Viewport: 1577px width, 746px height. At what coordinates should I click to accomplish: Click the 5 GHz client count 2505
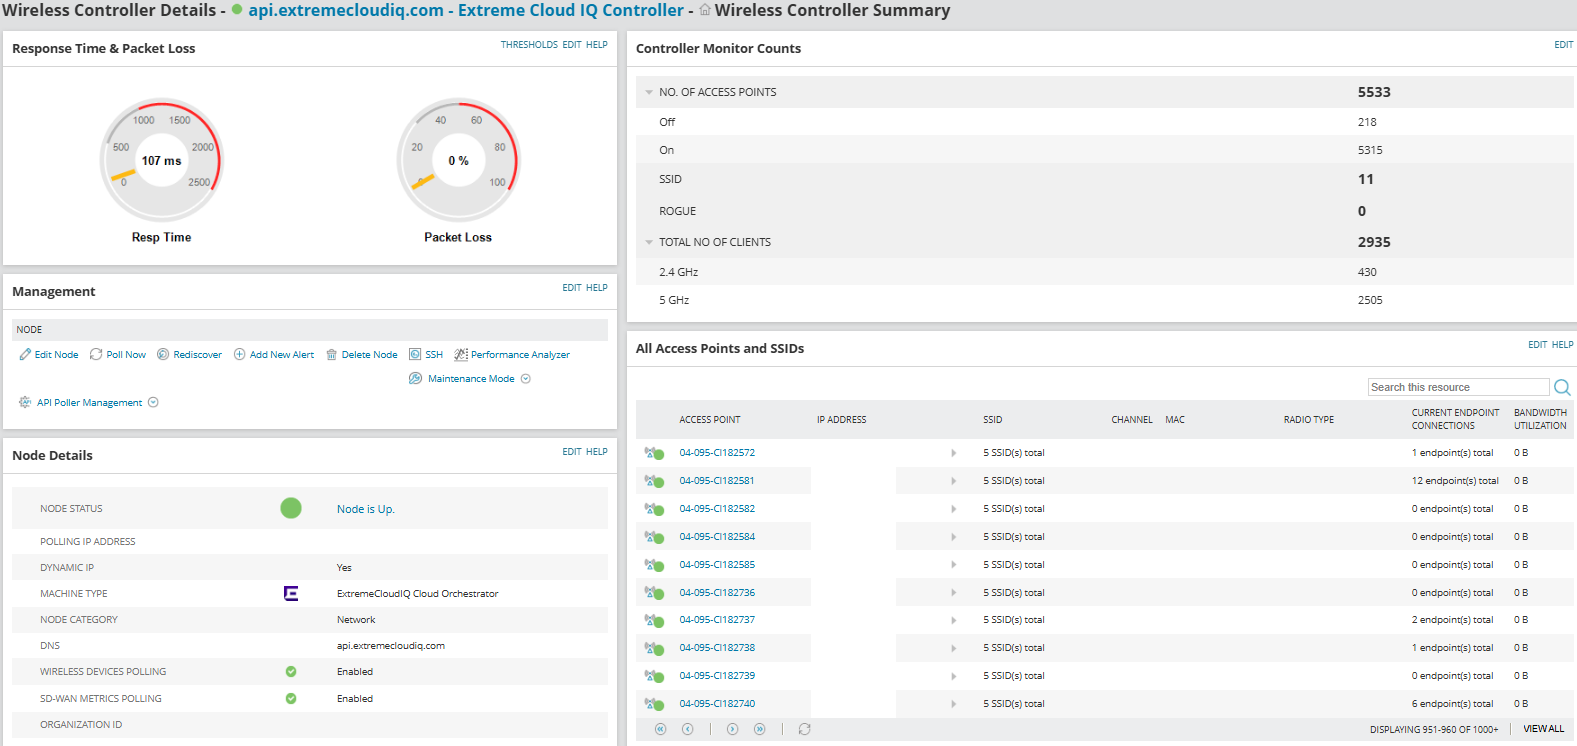pos(1370,300)
